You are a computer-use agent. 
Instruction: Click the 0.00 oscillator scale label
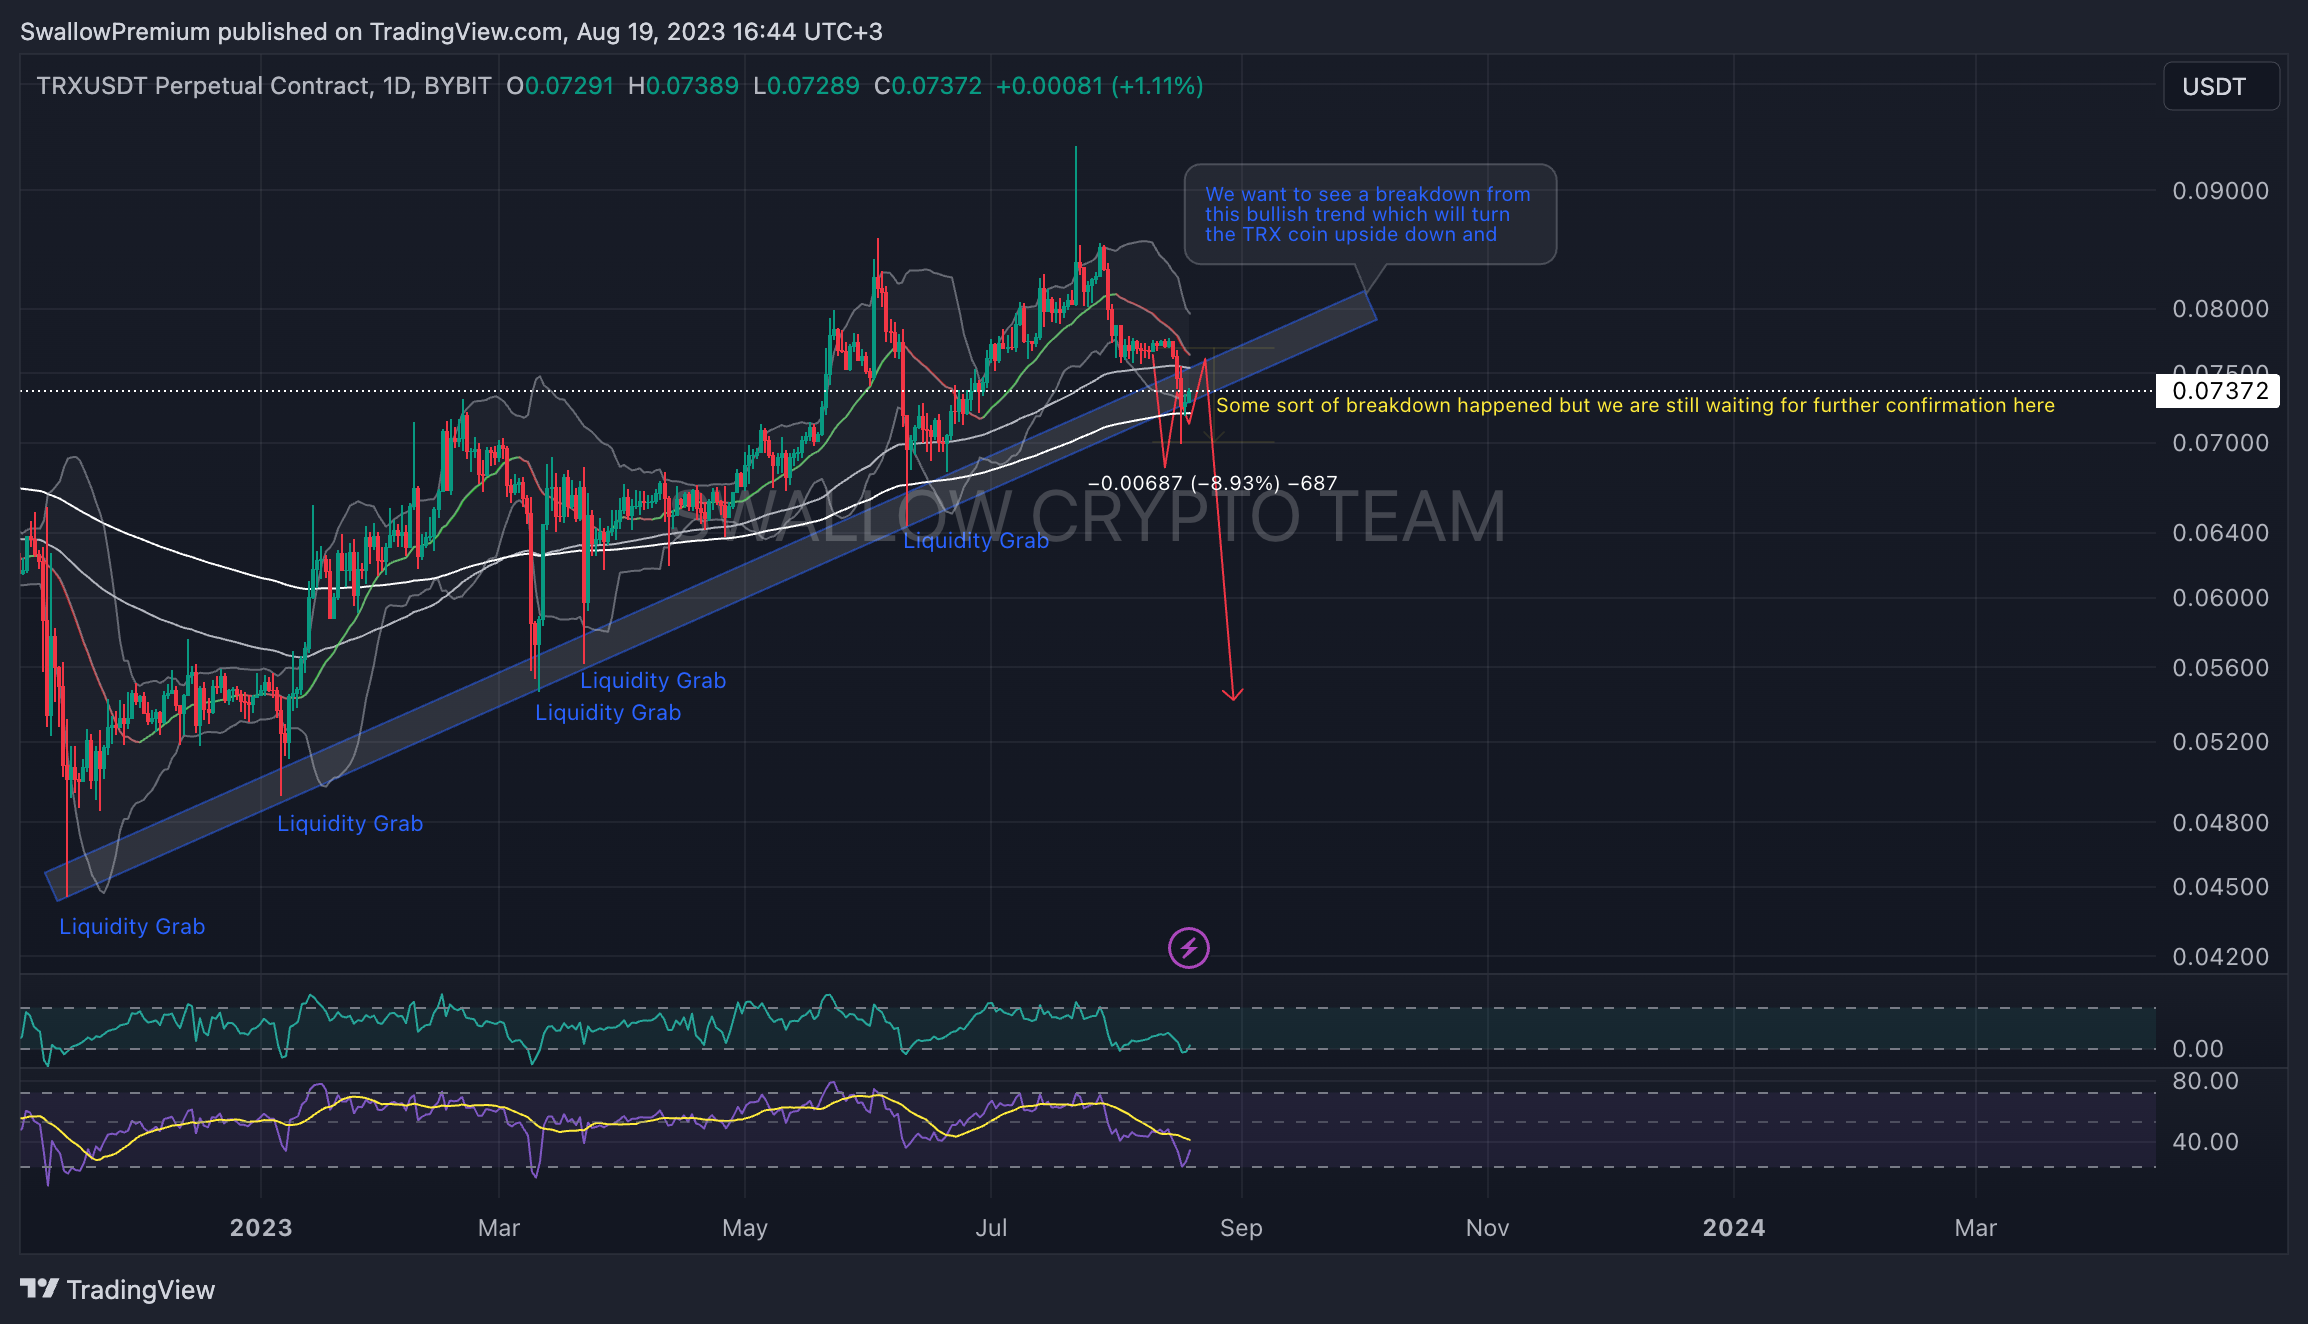click(x=2198, y=1048)
